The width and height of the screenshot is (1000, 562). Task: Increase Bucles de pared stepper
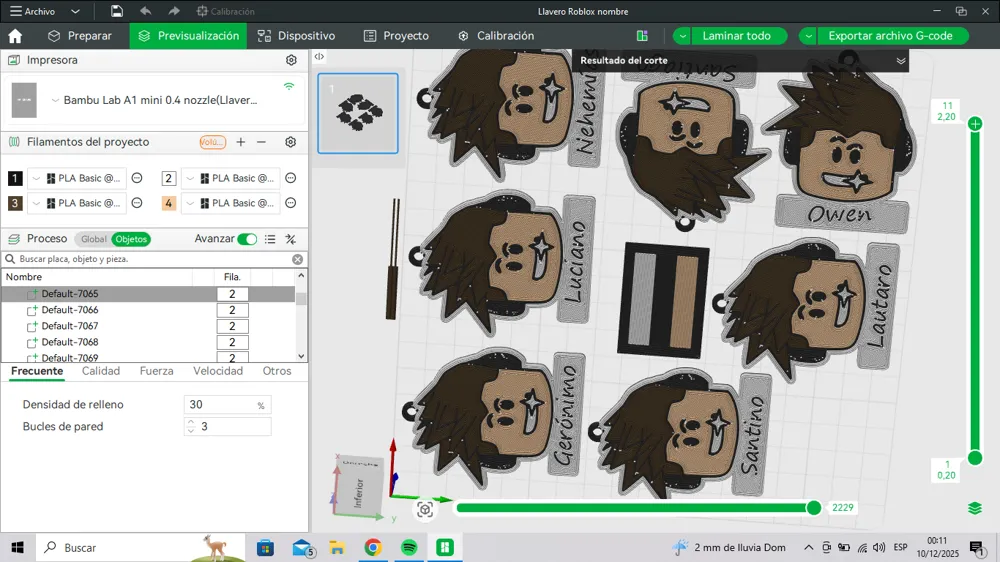pos(191,422)
